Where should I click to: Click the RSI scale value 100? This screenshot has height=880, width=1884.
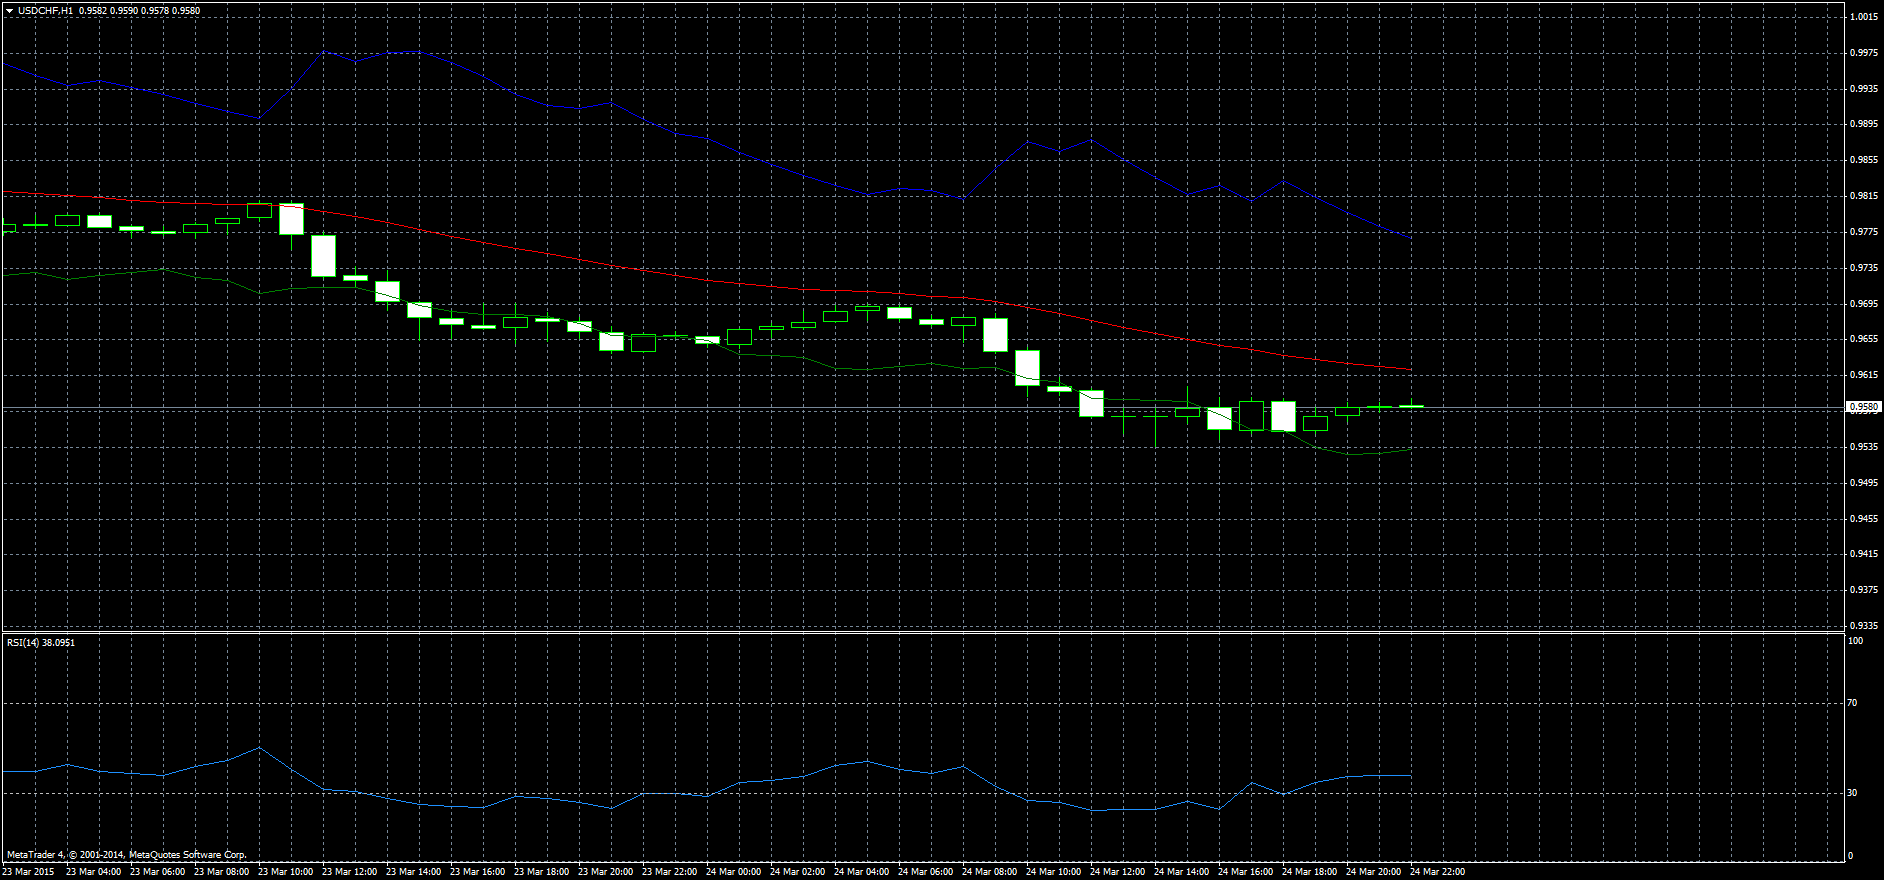[1856, 641]
